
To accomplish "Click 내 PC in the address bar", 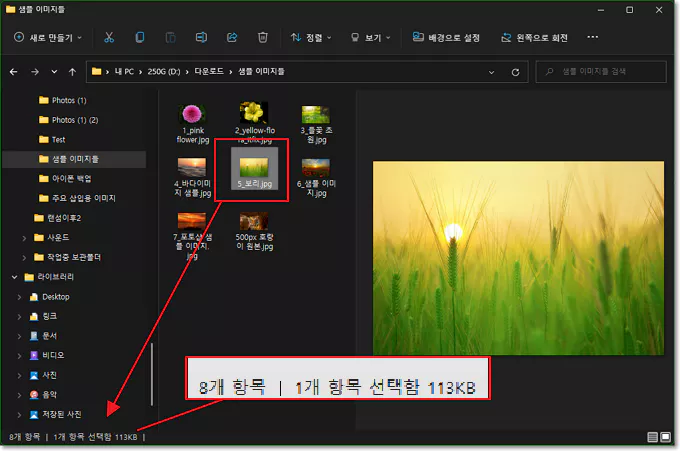I will click(x=124, y=72).
